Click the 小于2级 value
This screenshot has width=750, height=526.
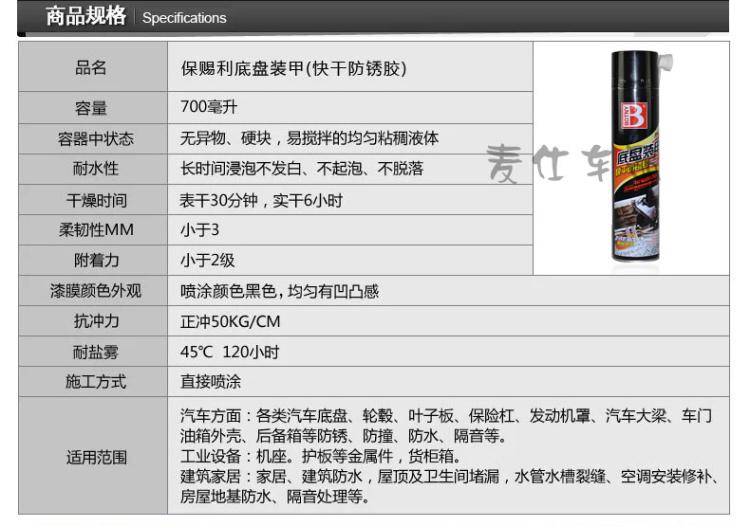[x=207, y=261]
